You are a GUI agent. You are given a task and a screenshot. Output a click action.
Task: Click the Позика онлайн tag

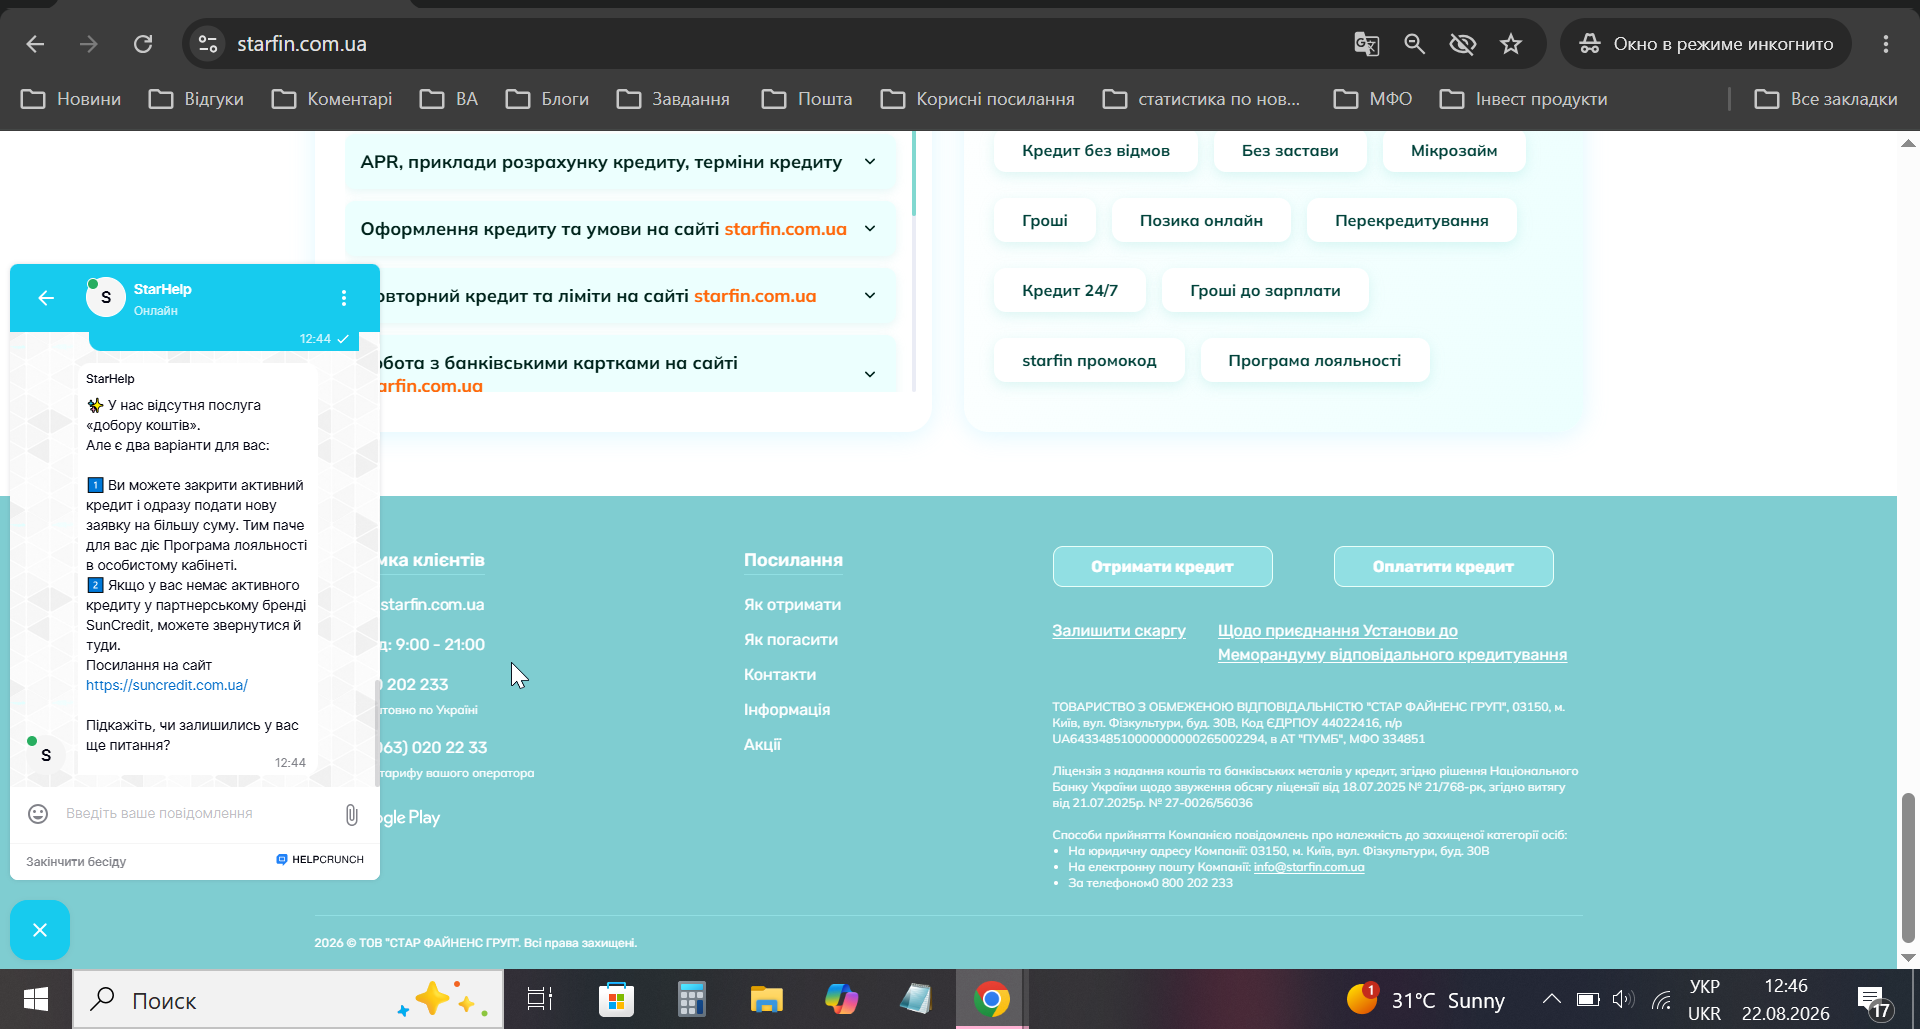click(1201, 221)
